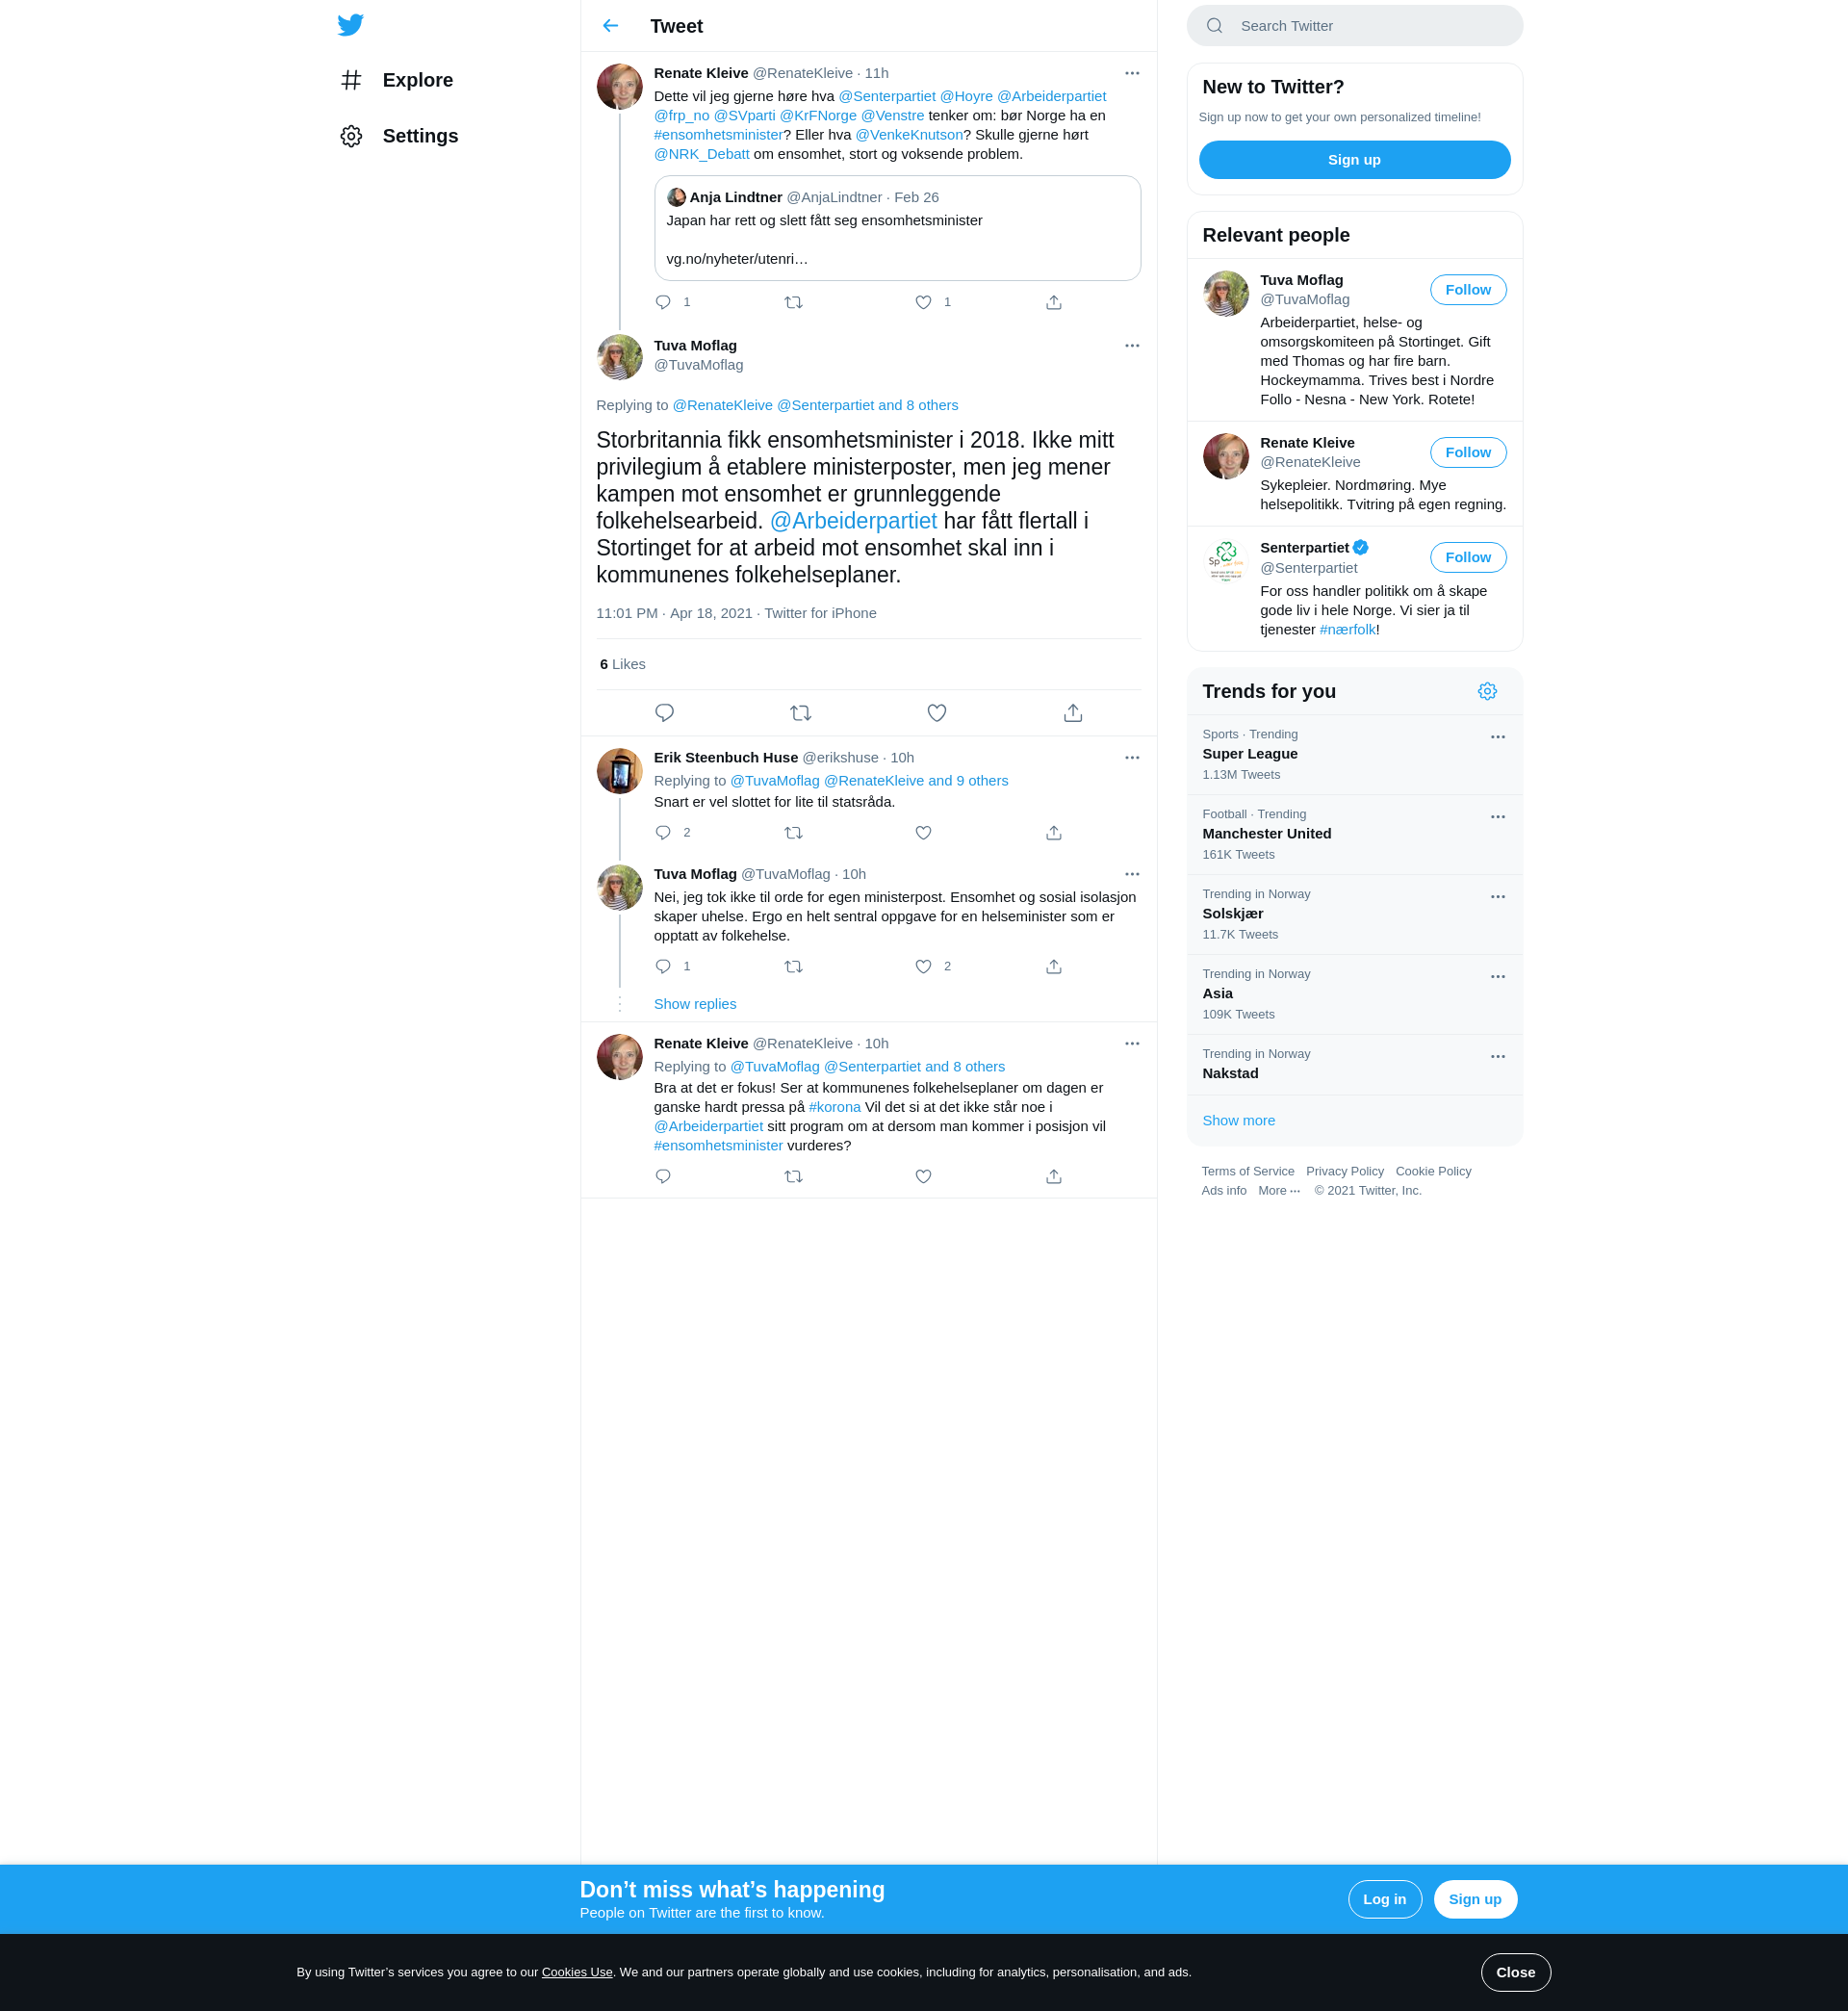The image size is (1848, 2011).
Task: Retweet Tuva Moflag's 10h reply
Action: point(794,967)
